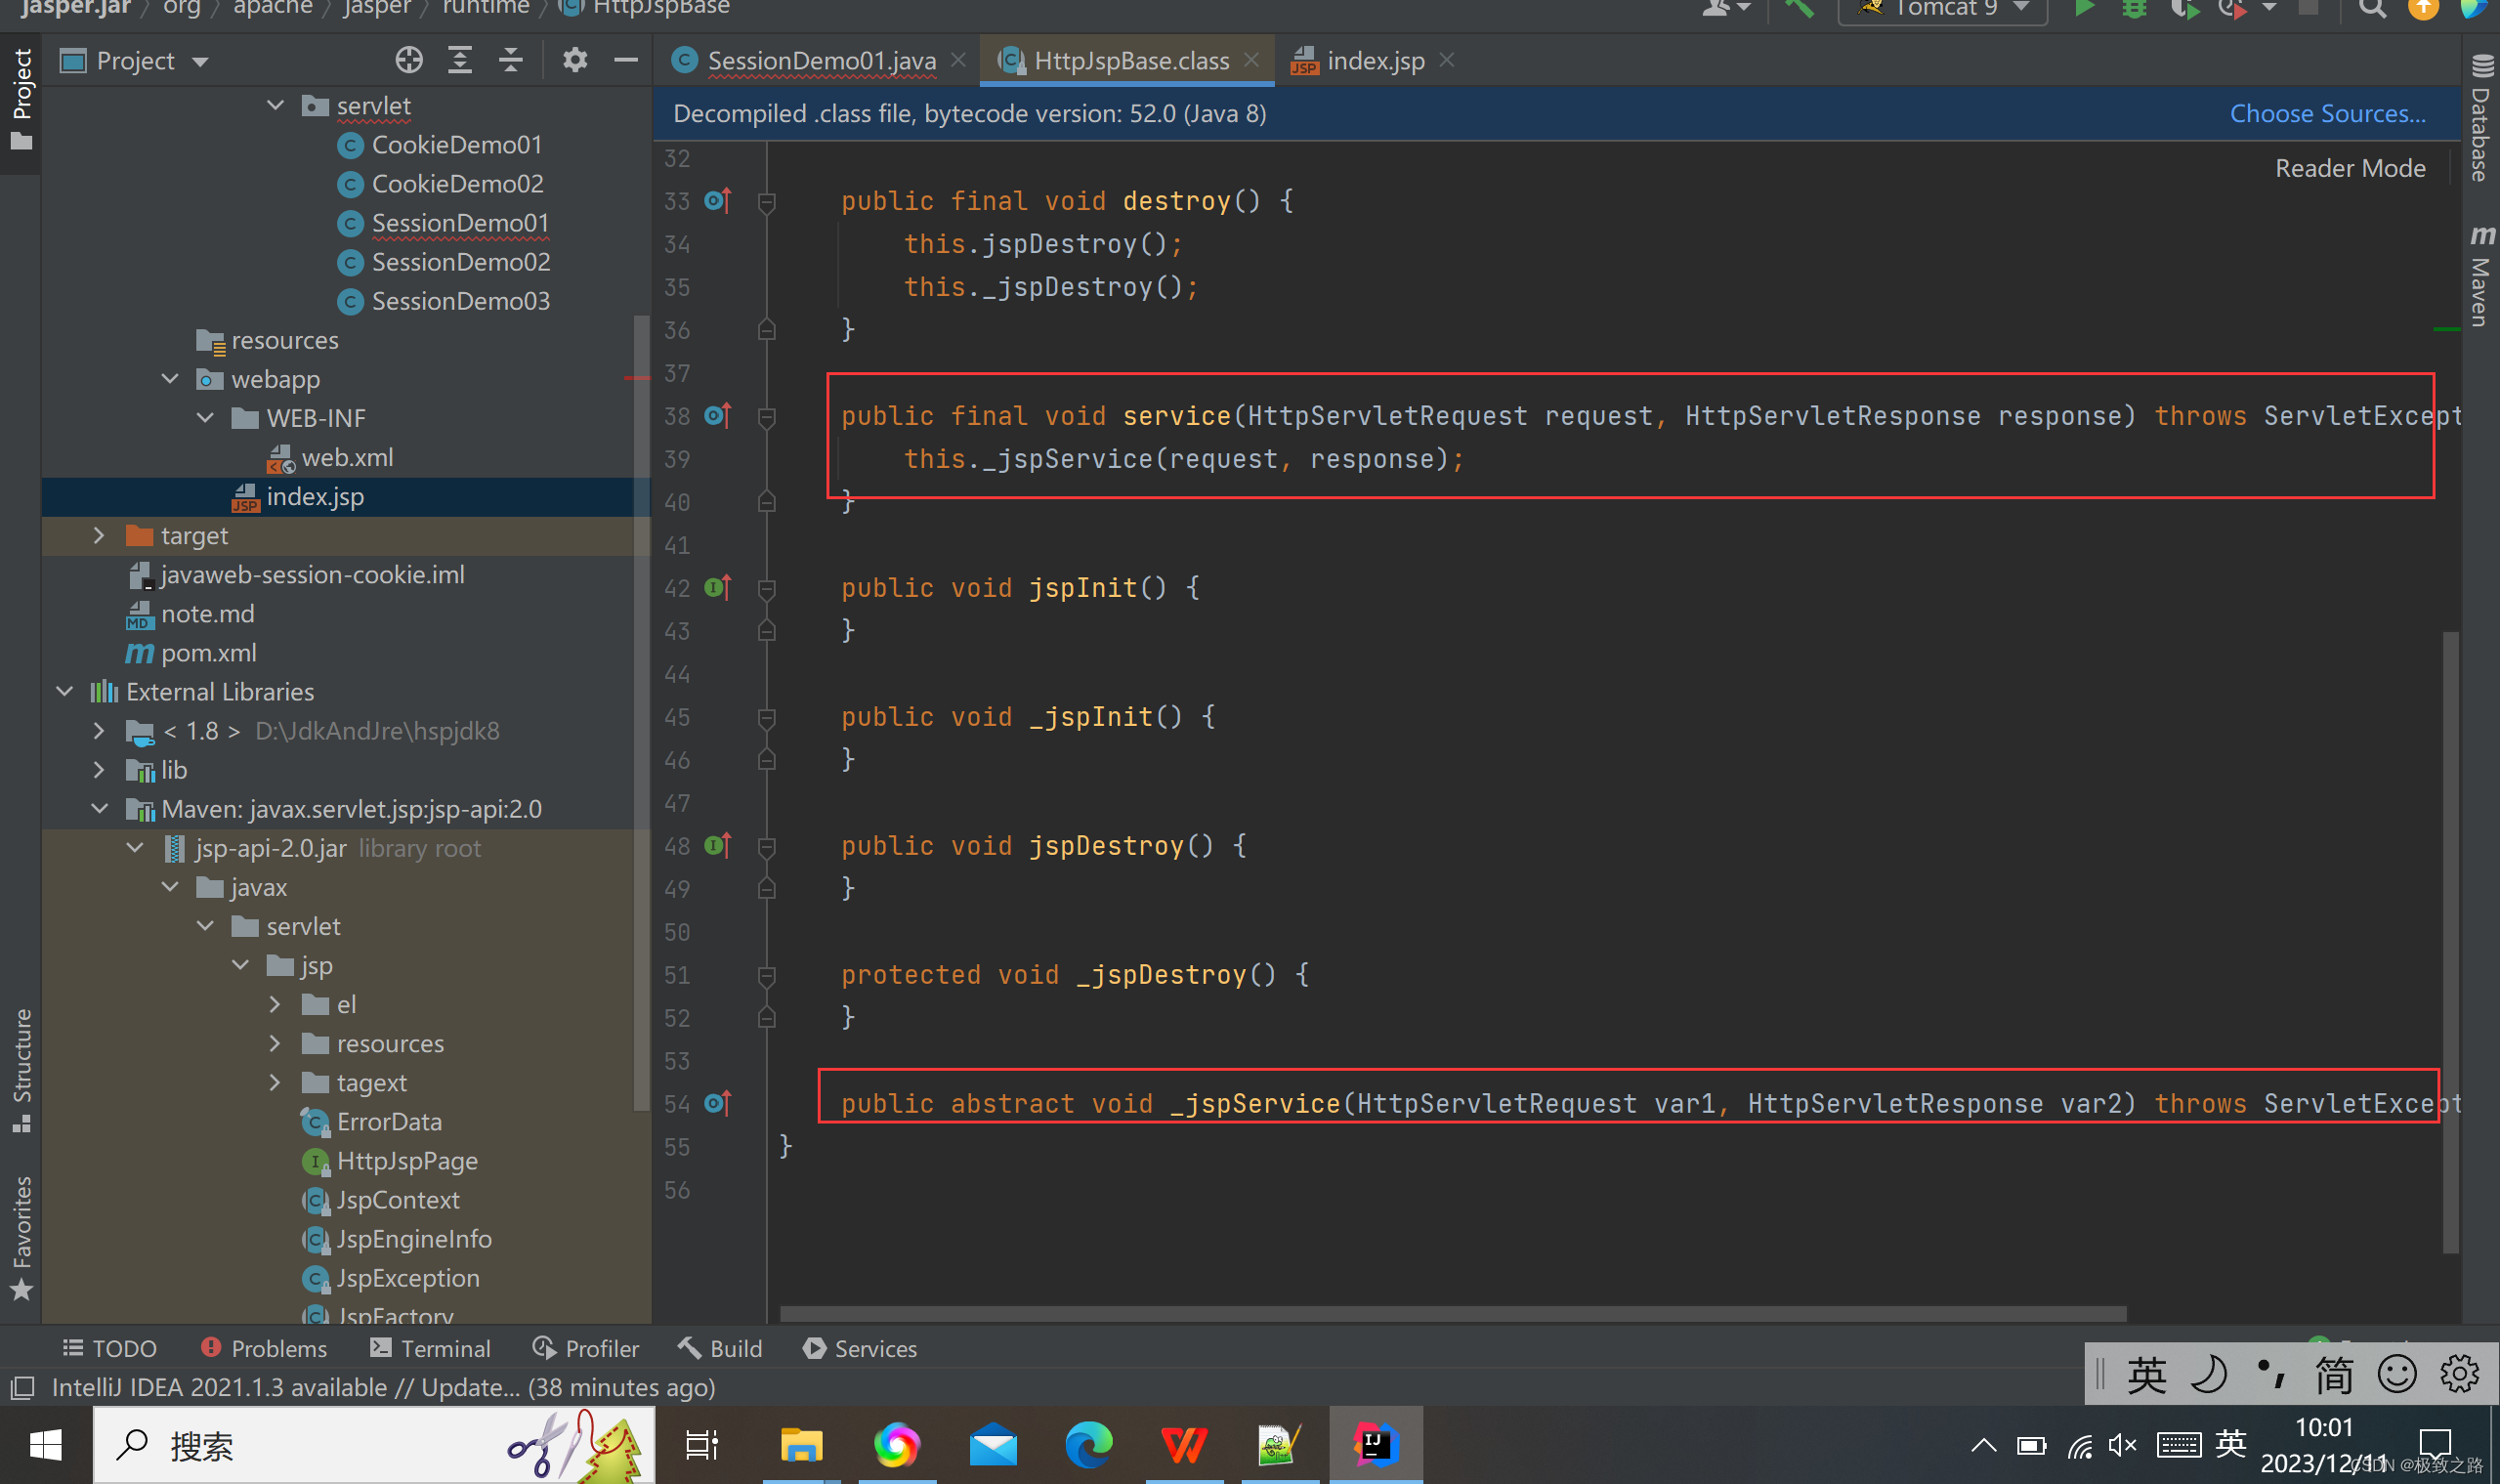
Task: Select index.jsp in webapp tree
Action: [x=317, y=496]
